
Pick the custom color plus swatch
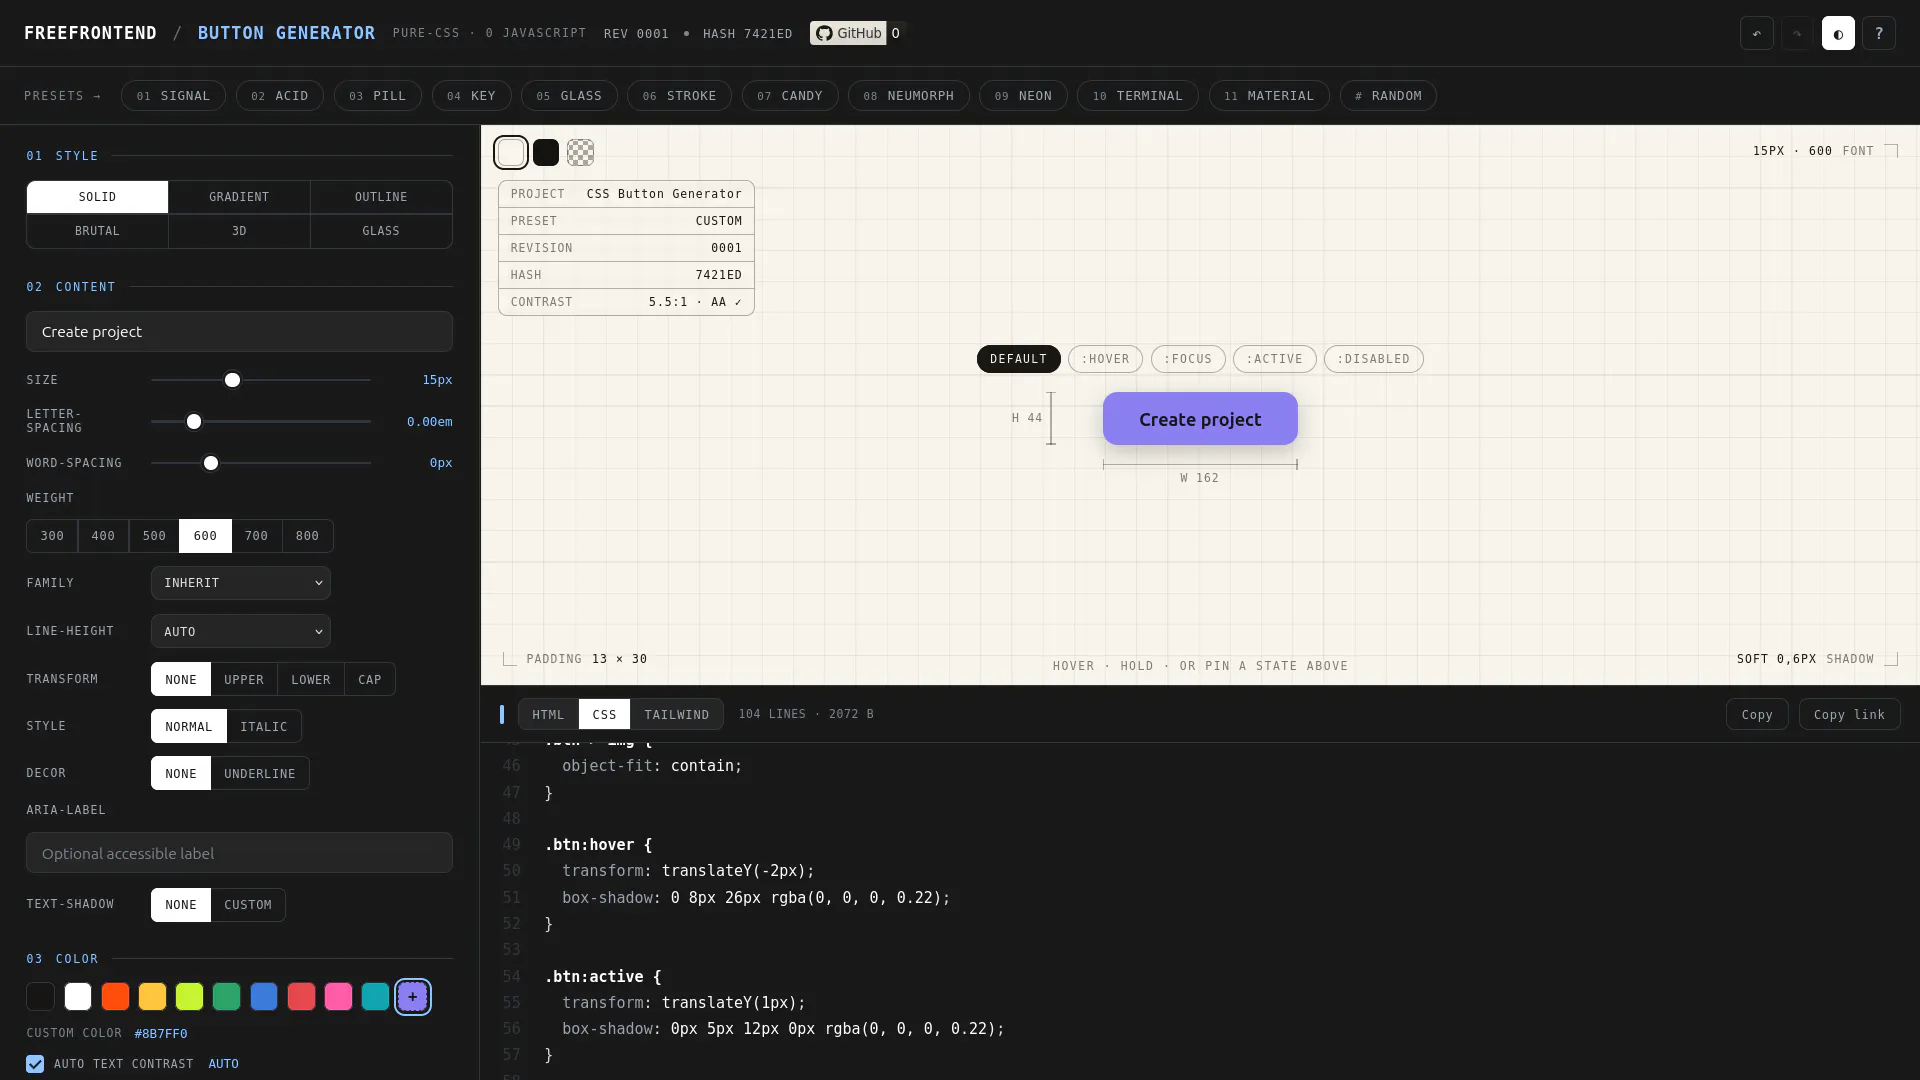click(x=413, y=996)
